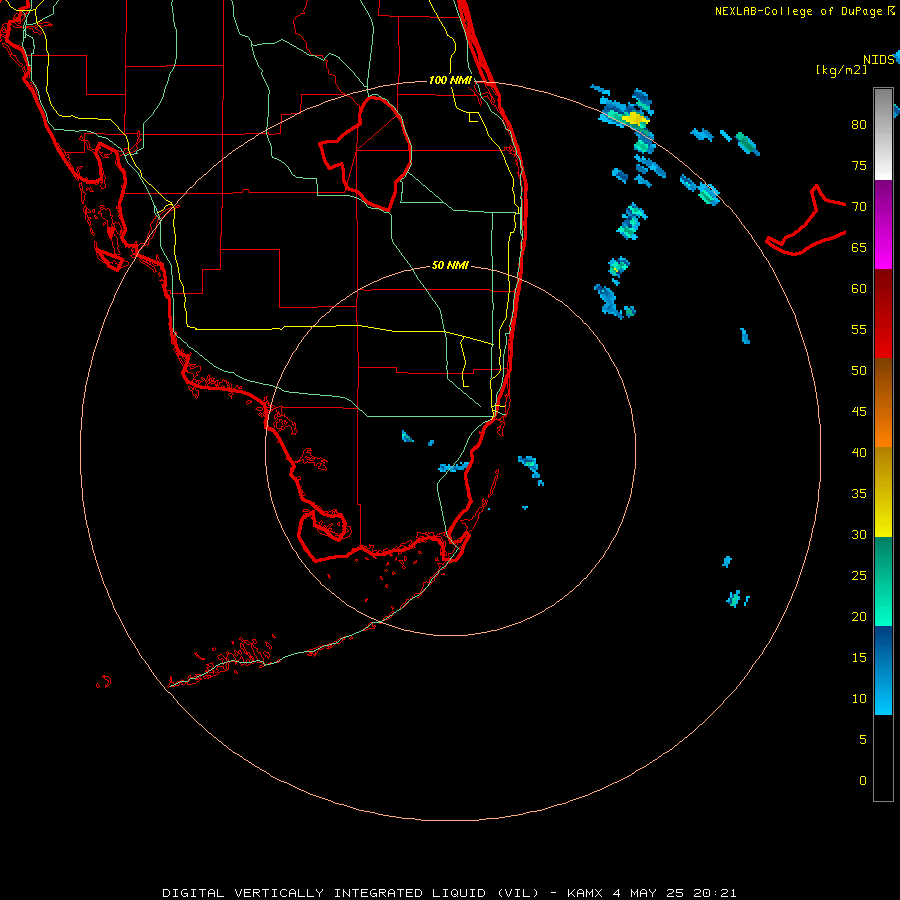This screenshot has height=900, width=900.
Task: Click the 50 scale value
Action: pos(859,370)
